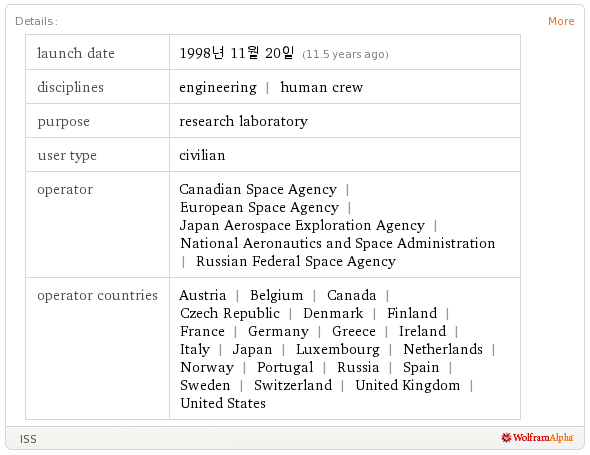The height and width of the screenshot is (455, 590).
Task: Click Japan Aerospace Exploration Agency entry
Action: point(302,226)
